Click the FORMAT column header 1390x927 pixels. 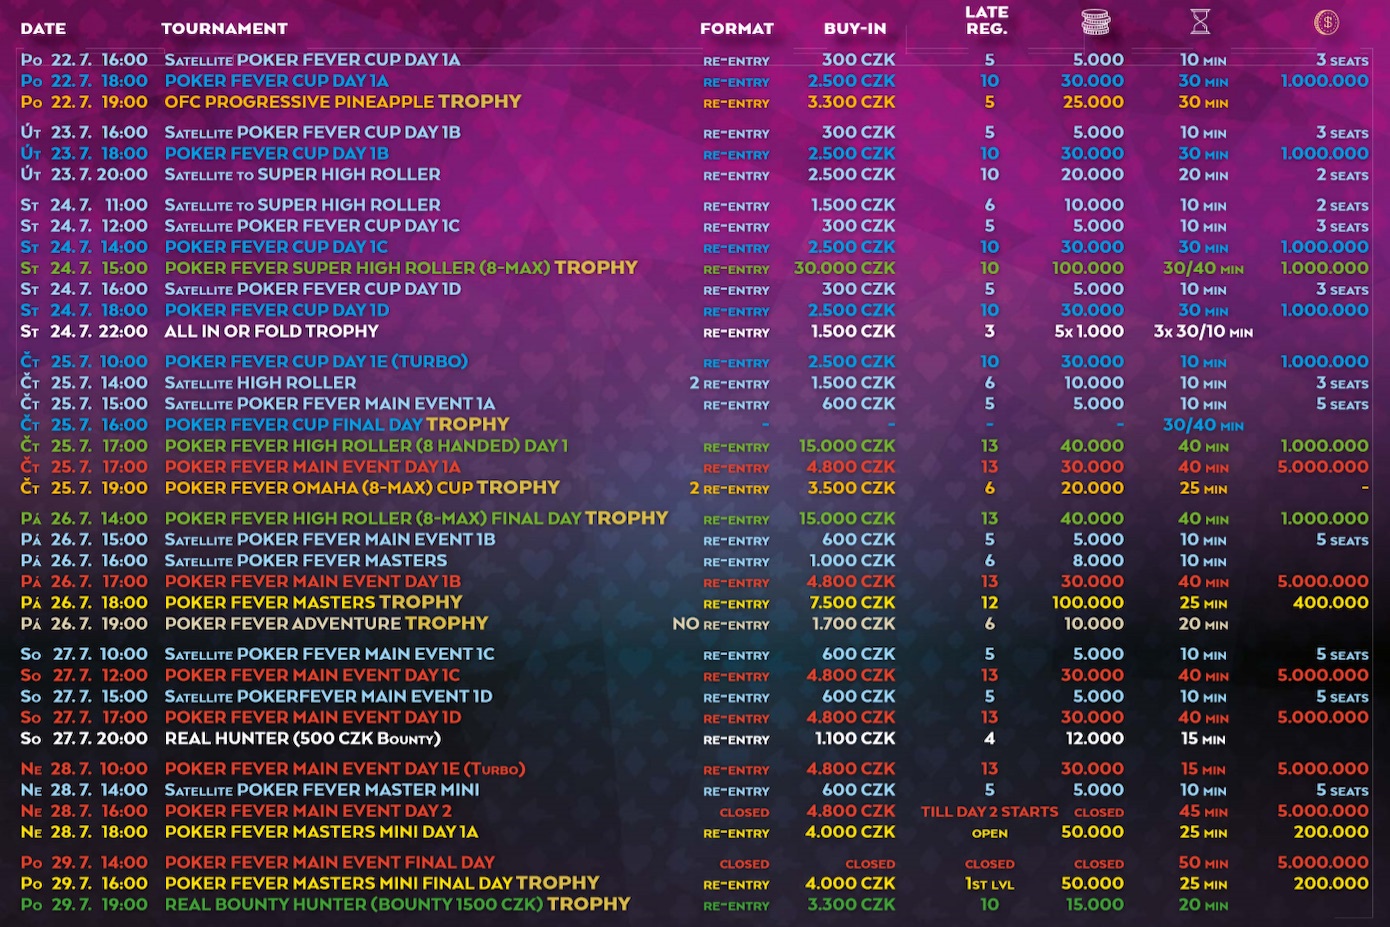pos(737,29)
